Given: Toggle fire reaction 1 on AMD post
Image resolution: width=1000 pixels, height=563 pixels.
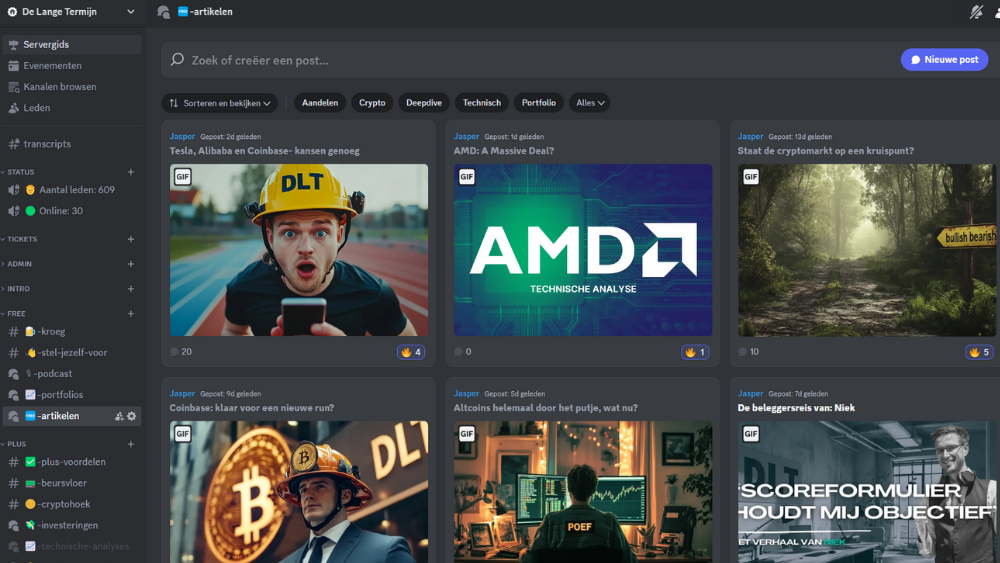Looking at the screenshot, I should point(695,352).
